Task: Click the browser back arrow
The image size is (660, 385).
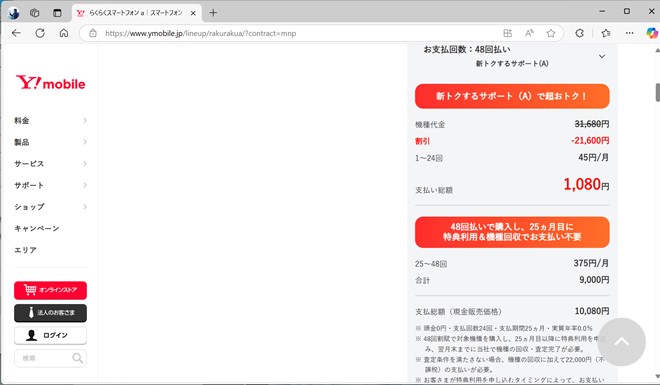Action: 16,33
